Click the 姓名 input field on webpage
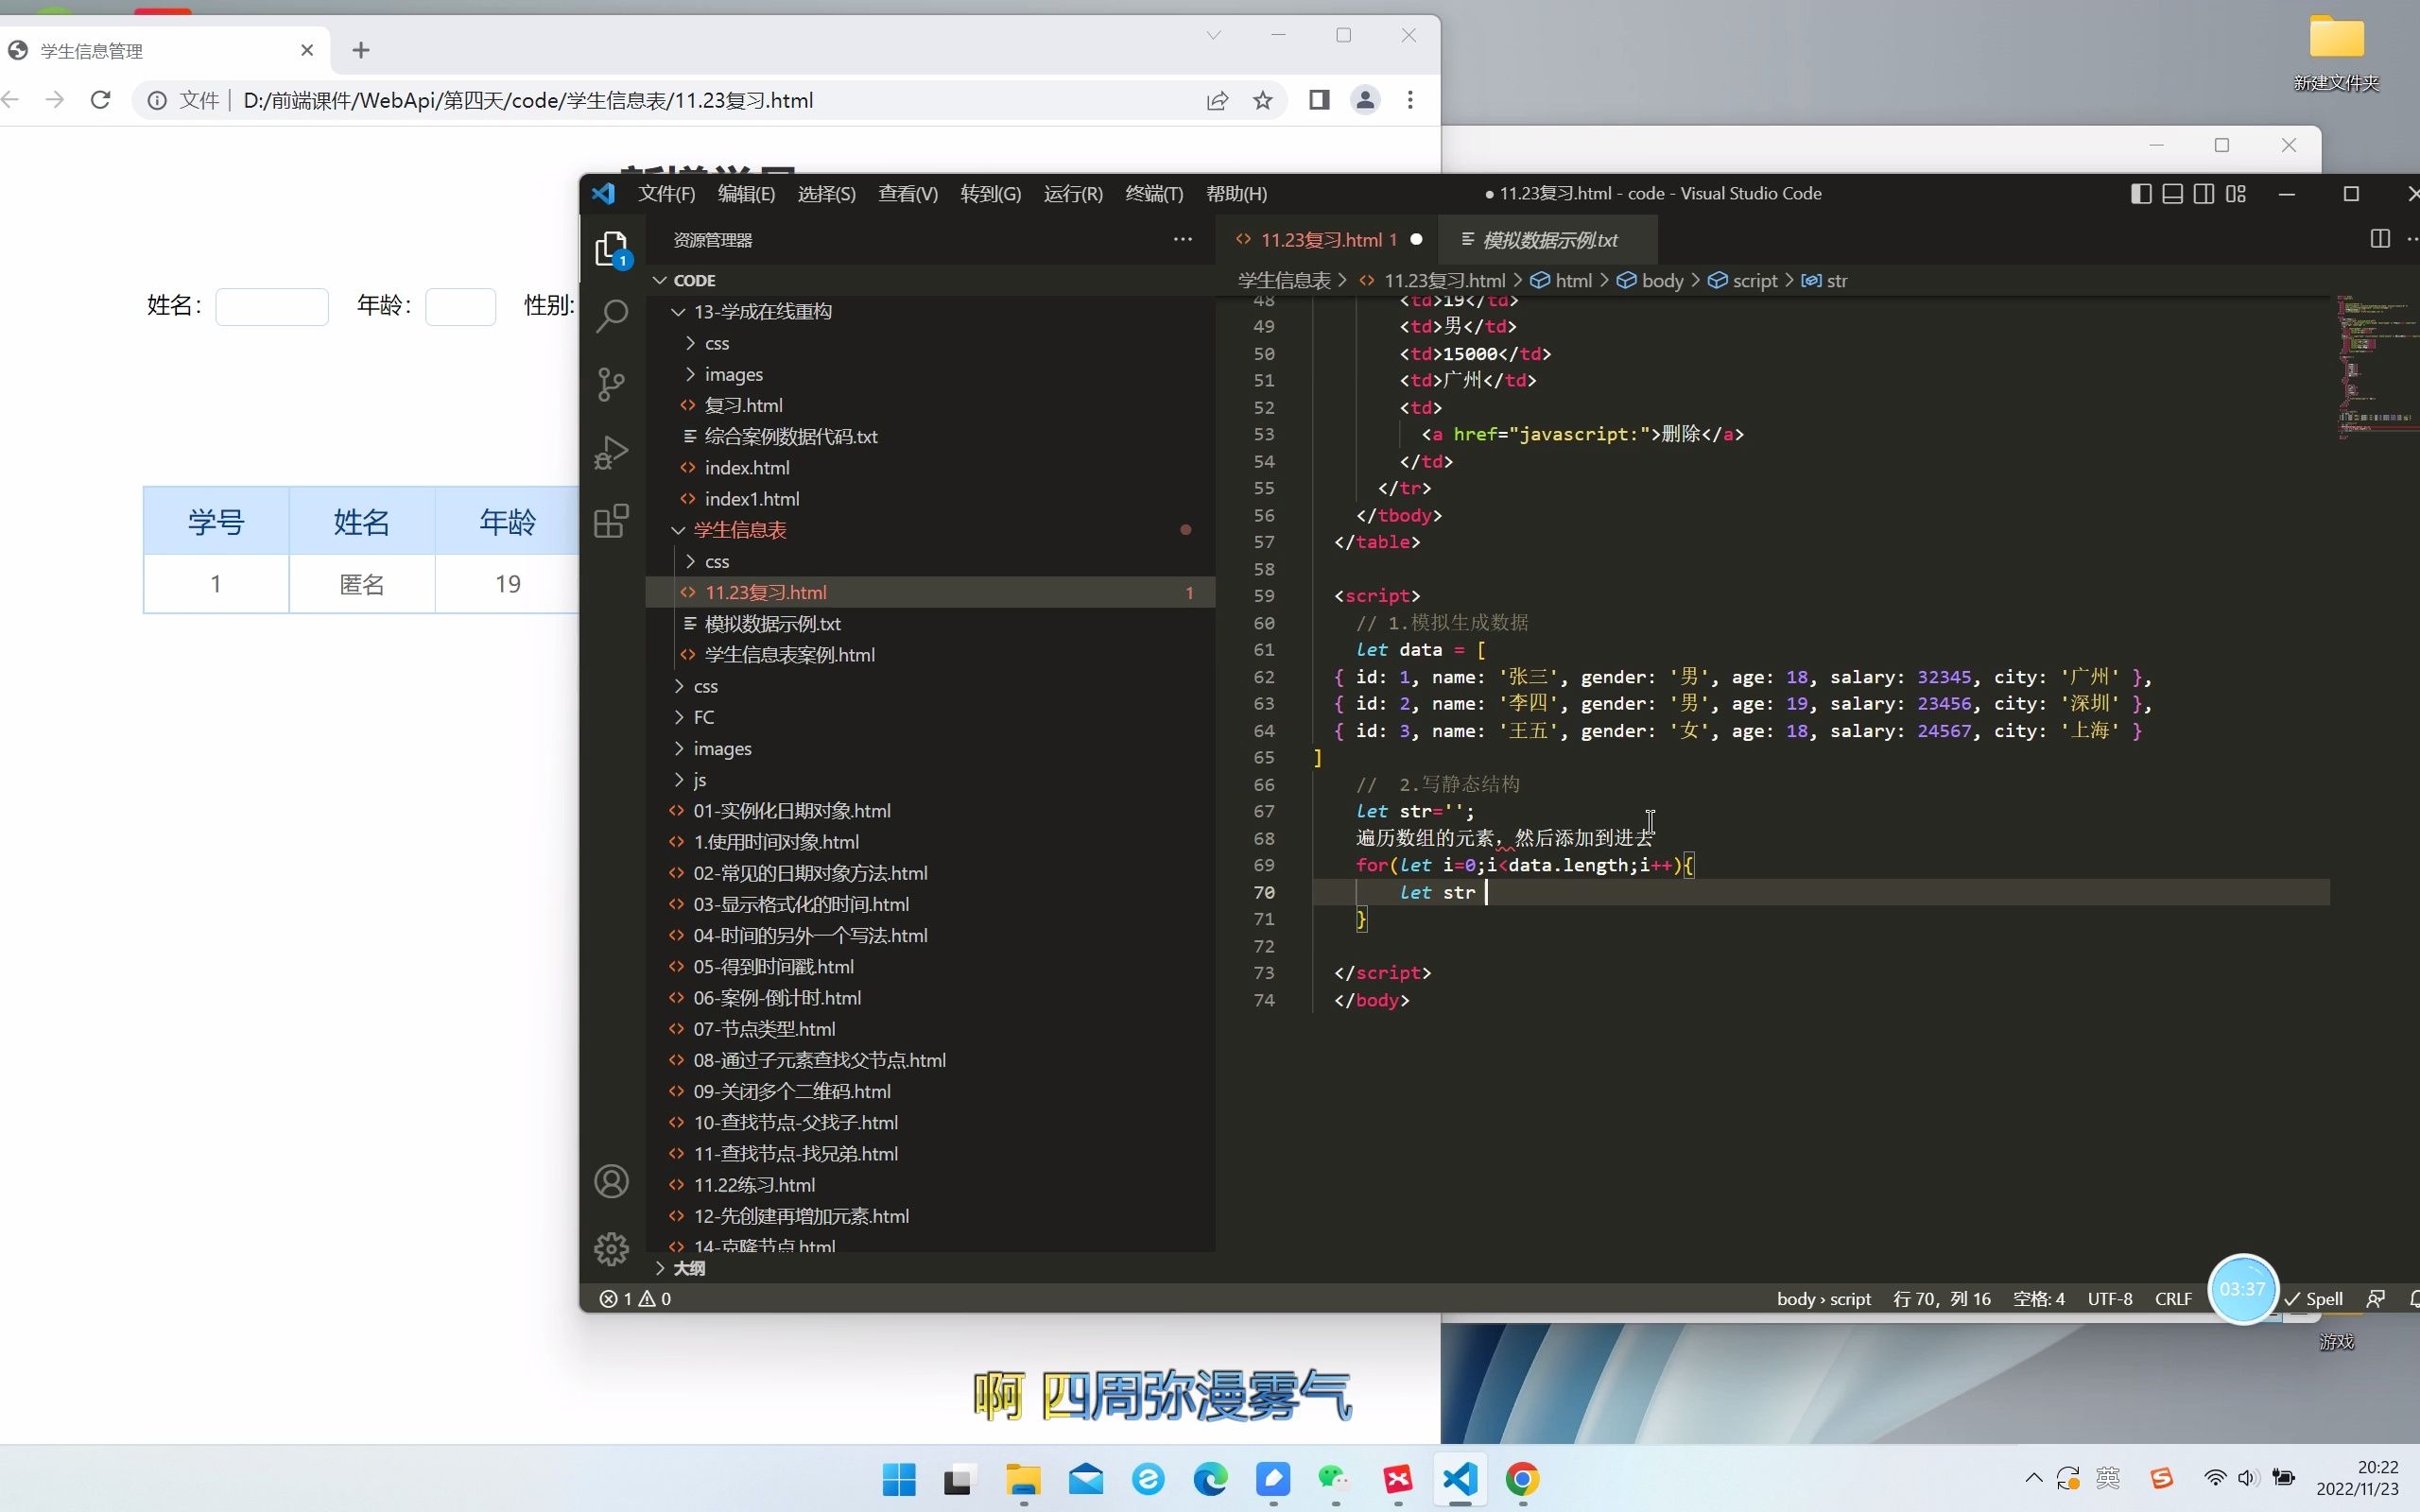 (272, 306)
